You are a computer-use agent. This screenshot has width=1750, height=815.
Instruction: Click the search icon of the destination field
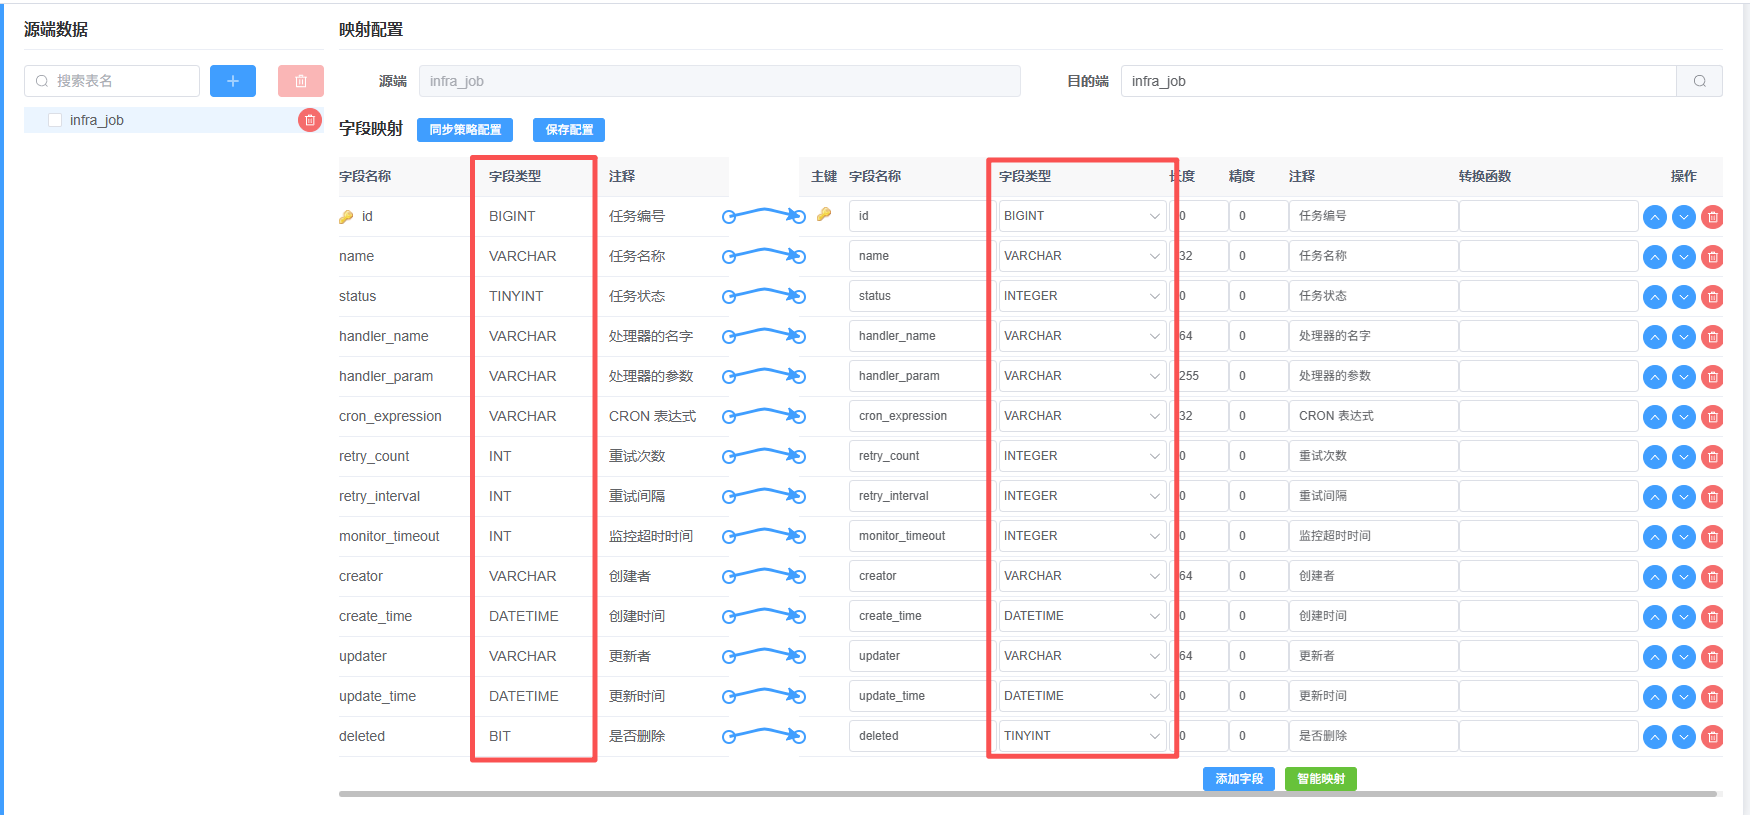point(1699,81)
